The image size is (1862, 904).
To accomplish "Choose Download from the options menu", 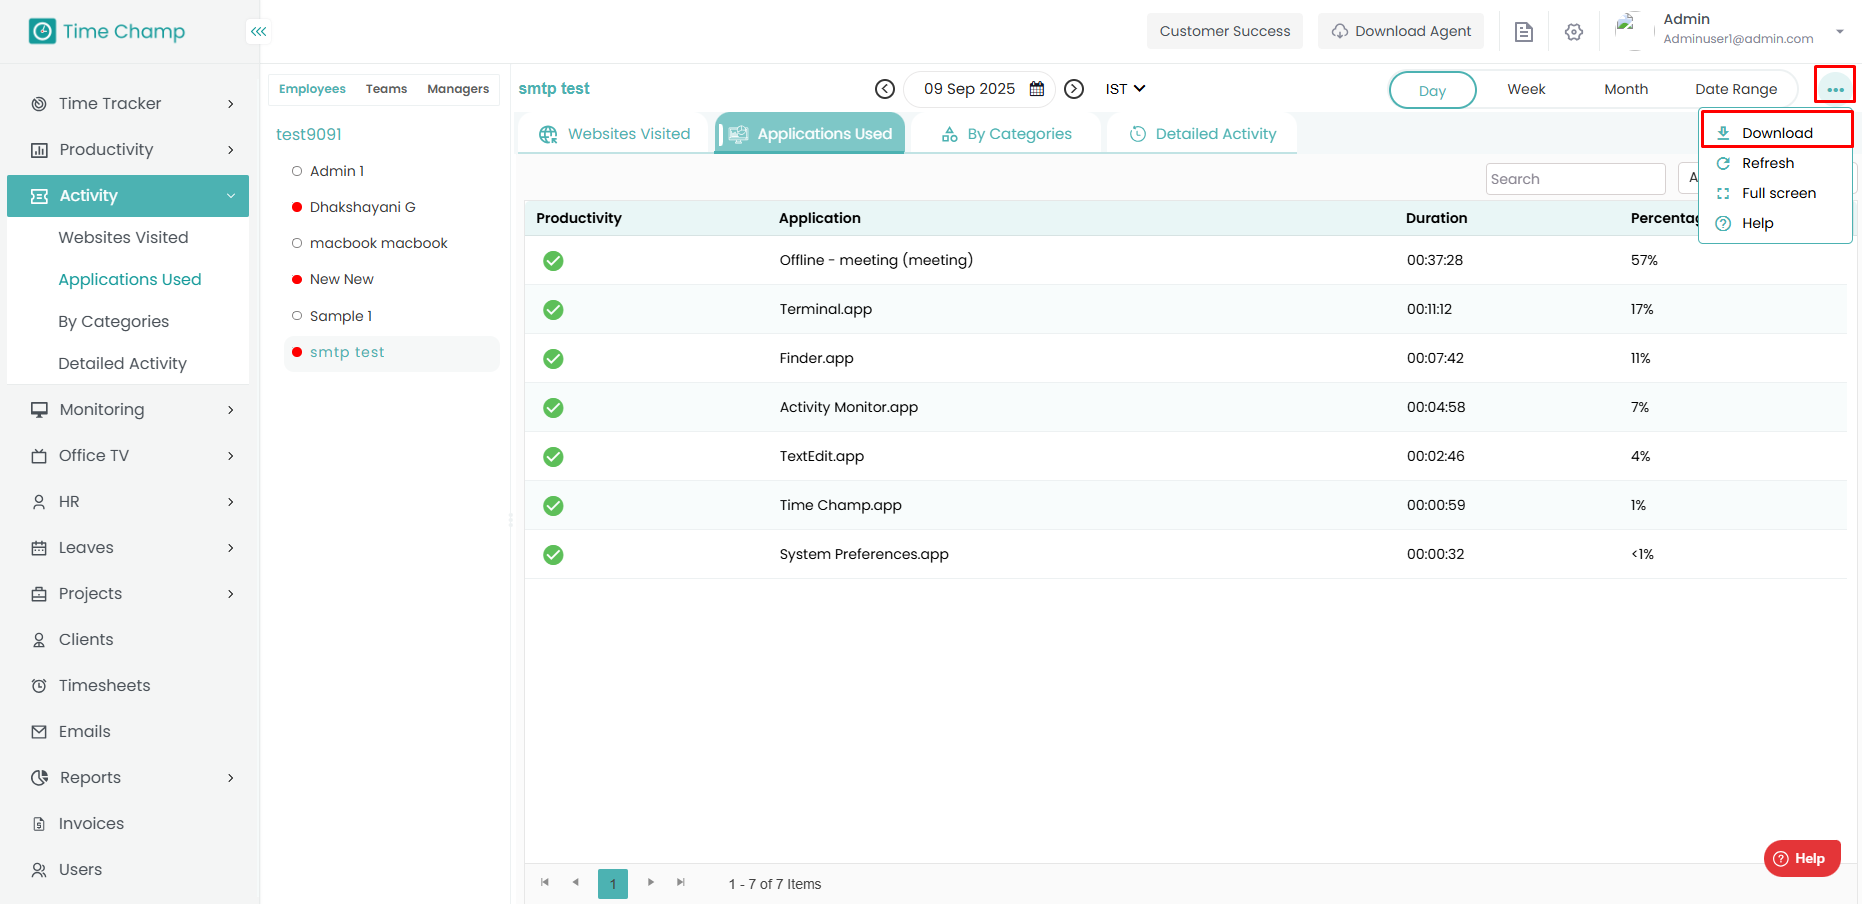I will click(1776, 133).
